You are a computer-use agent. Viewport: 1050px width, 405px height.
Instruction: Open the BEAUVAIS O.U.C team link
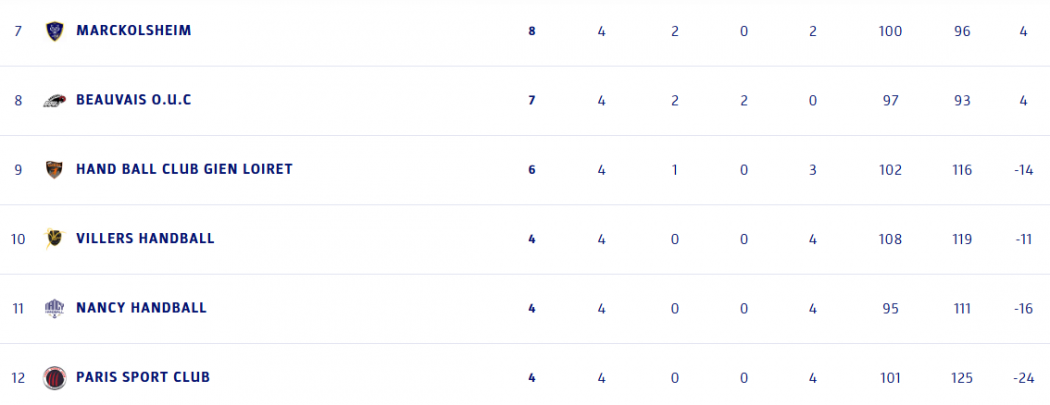[x=133, y=100]
